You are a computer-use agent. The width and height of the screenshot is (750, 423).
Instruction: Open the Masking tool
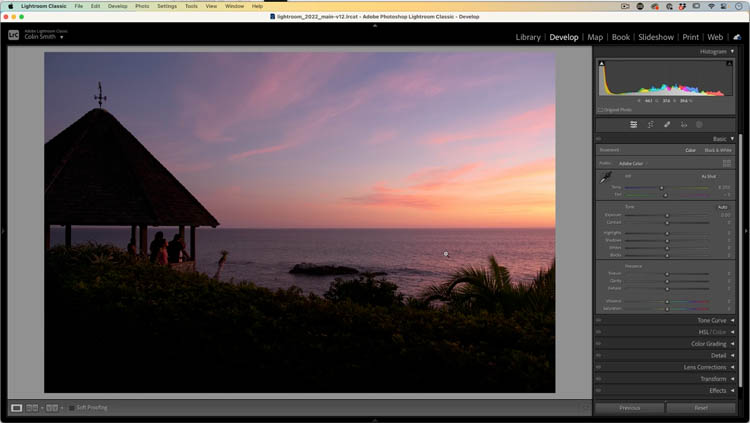699,125
